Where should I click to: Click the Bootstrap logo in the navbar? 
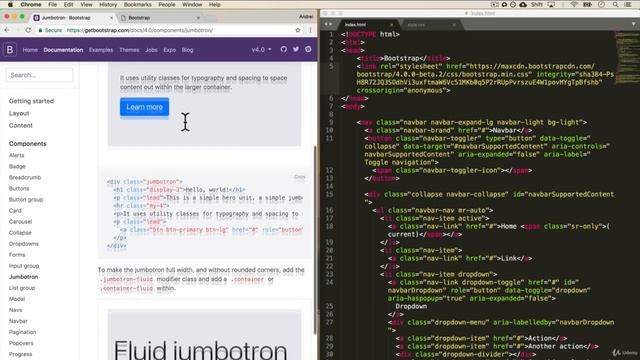click(x=10, y=50)
